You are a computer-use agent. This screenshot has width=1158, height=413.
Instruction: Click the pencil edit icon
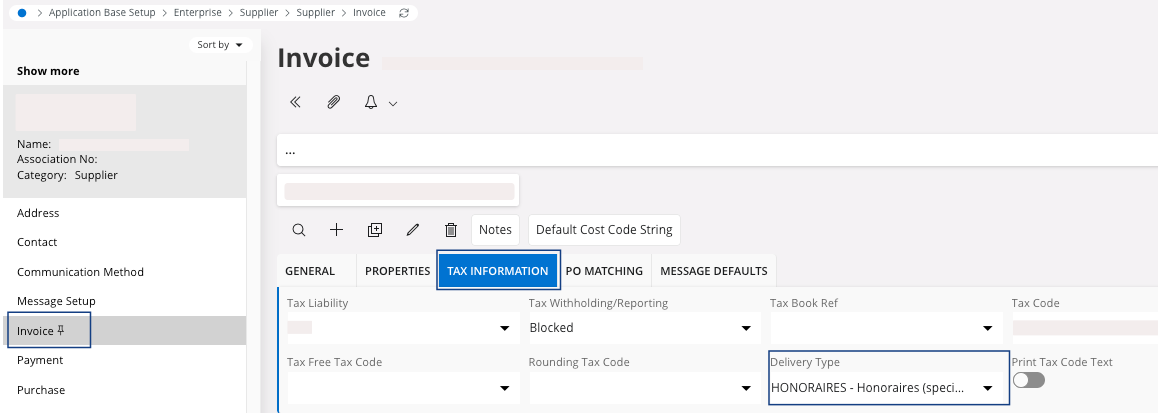click(413, 230)
